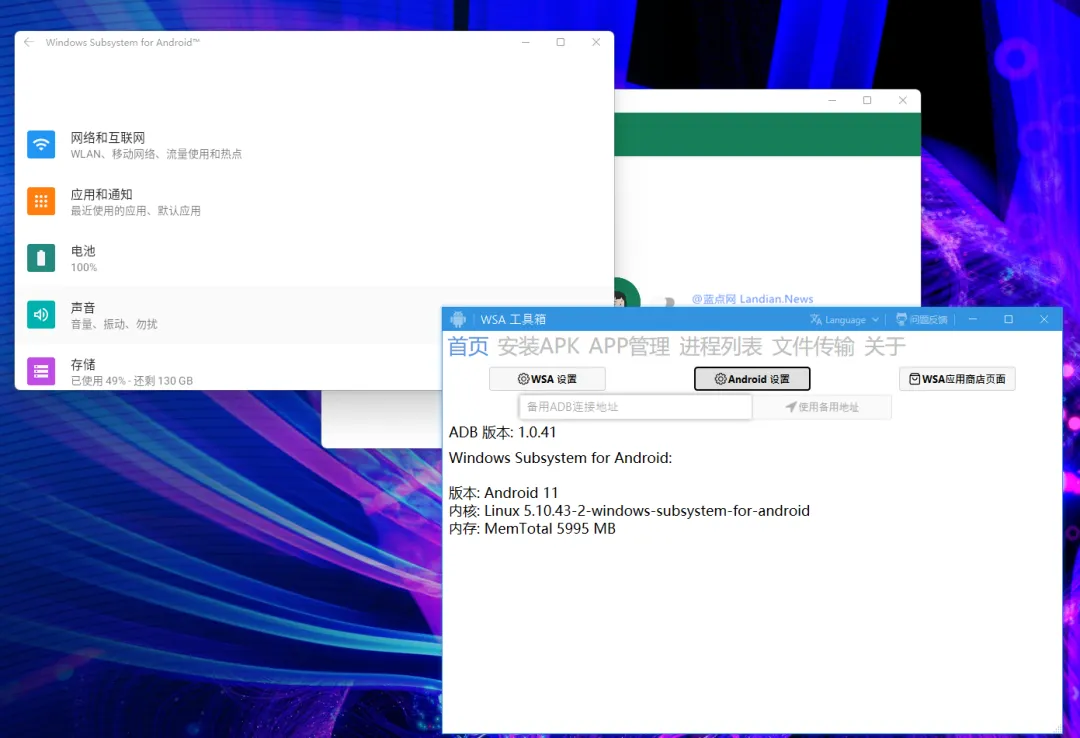Switch to the 文件传输 tab

(x=813, y=346)
